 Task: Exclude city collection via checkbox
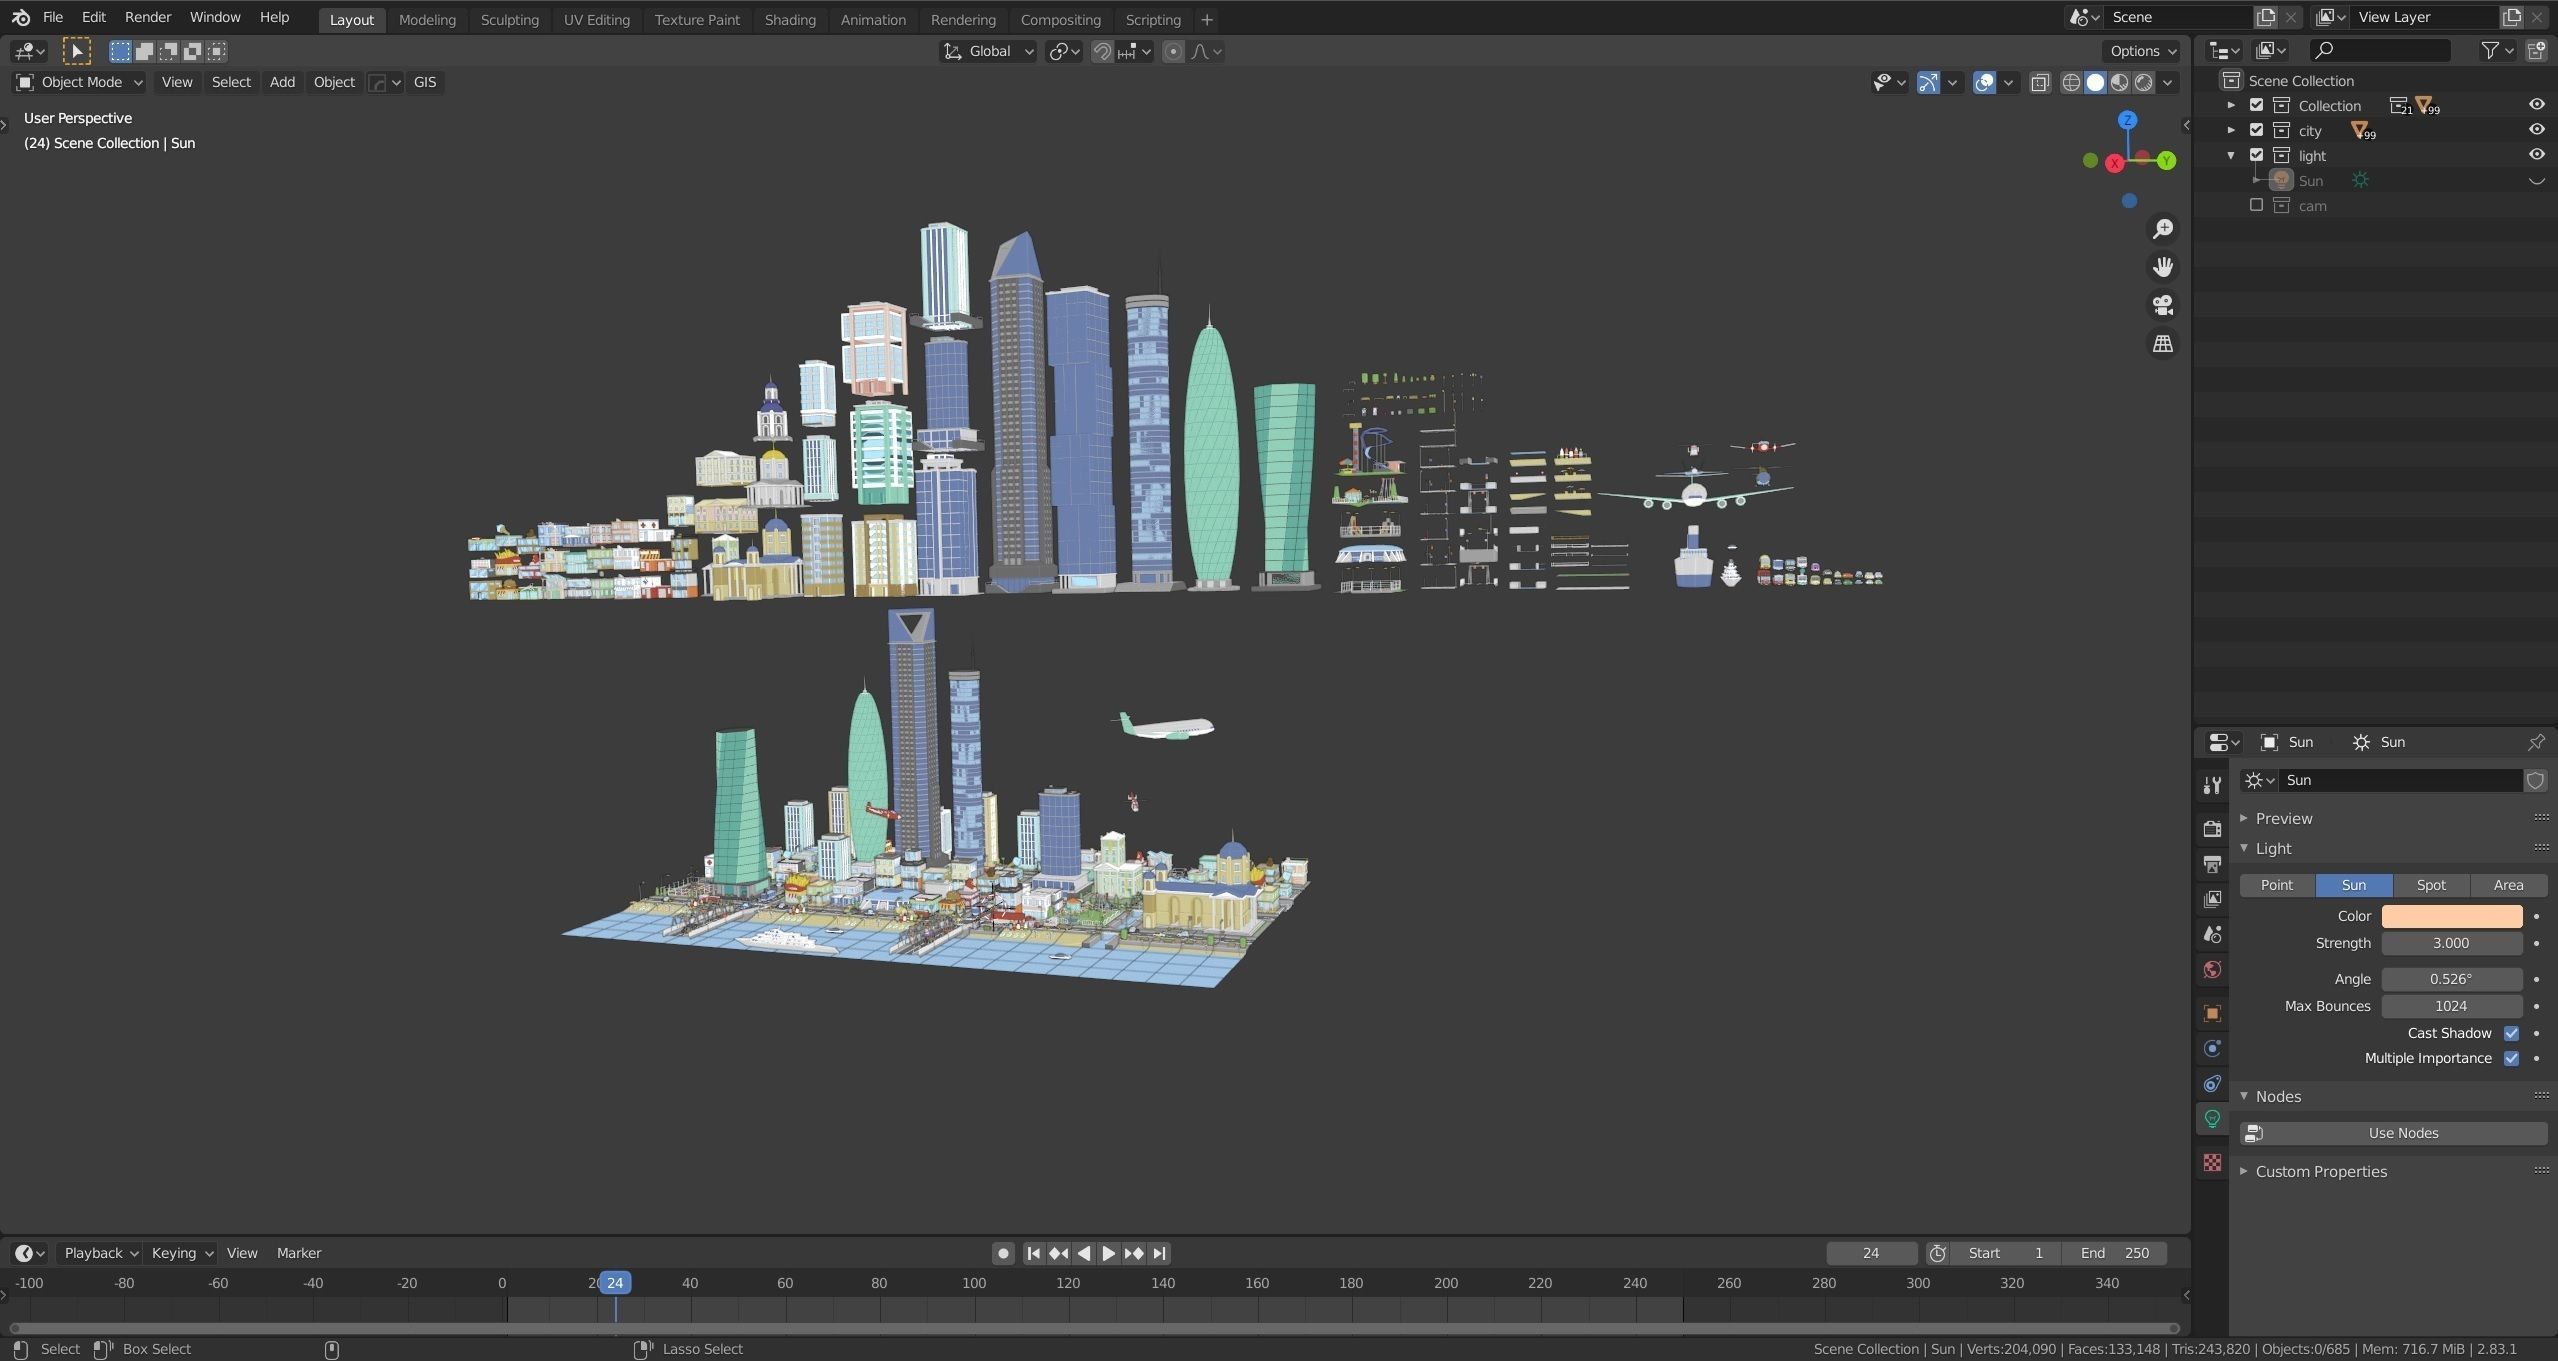(x=2256, y=130)
